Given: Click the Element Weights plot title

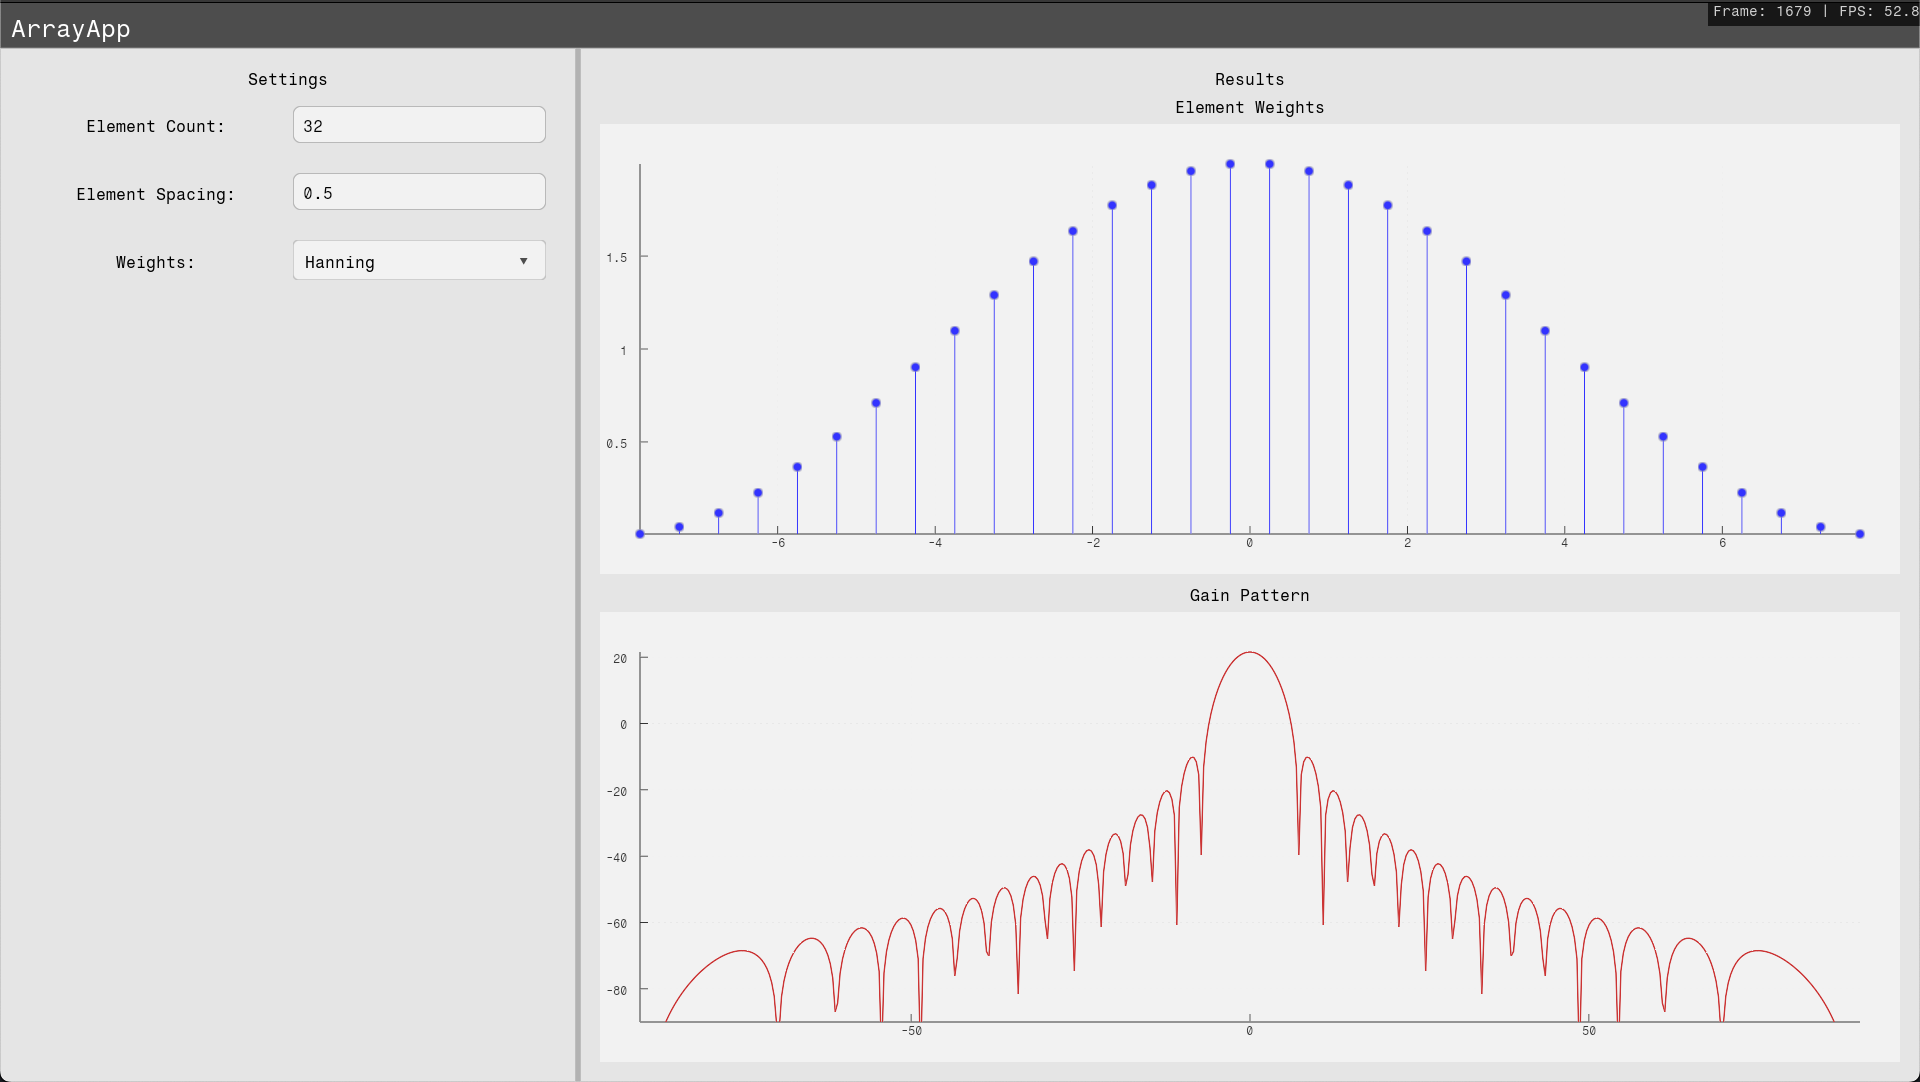Looking at the screenshot, I should coord(1249,107).
